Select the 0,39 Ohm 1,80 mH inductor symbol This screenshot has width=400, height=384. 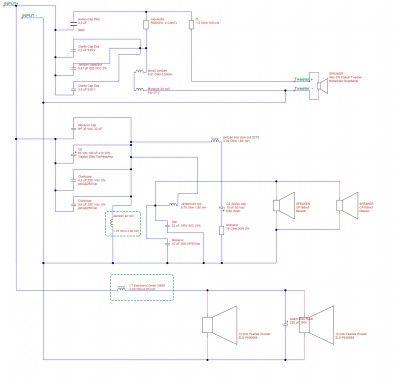click(x=216, y=141)
